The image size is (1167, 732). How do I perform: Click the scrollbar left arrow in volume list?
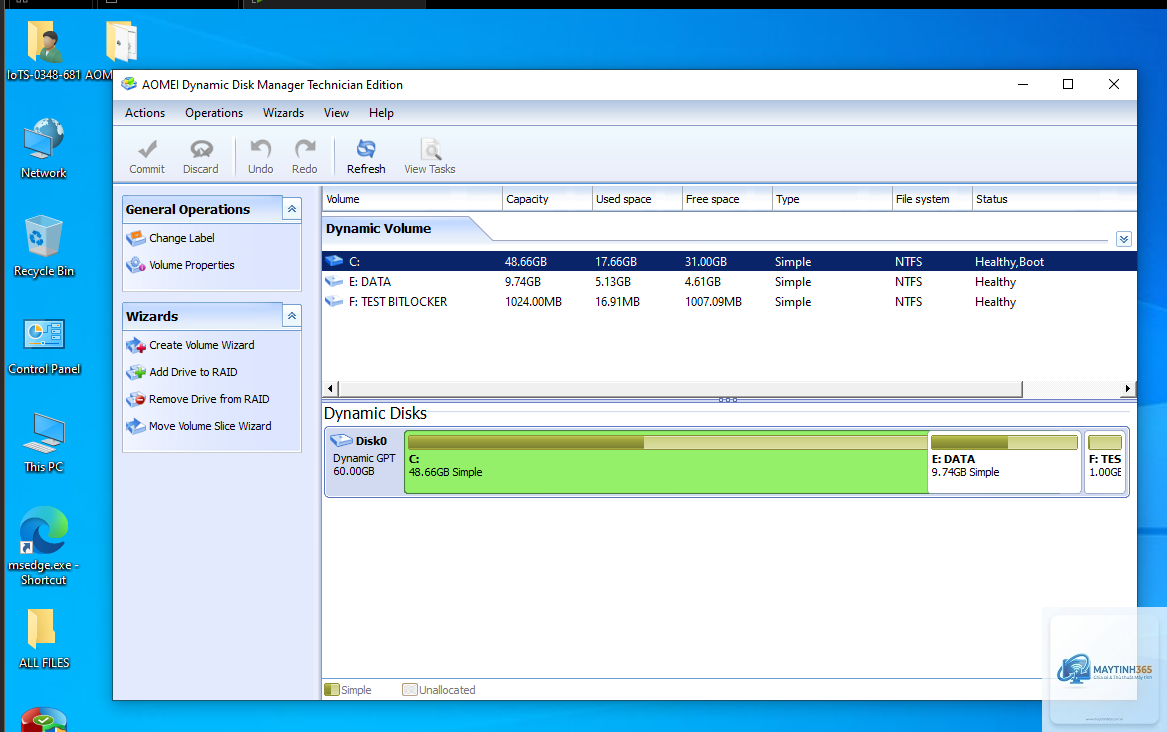[330, 388]
